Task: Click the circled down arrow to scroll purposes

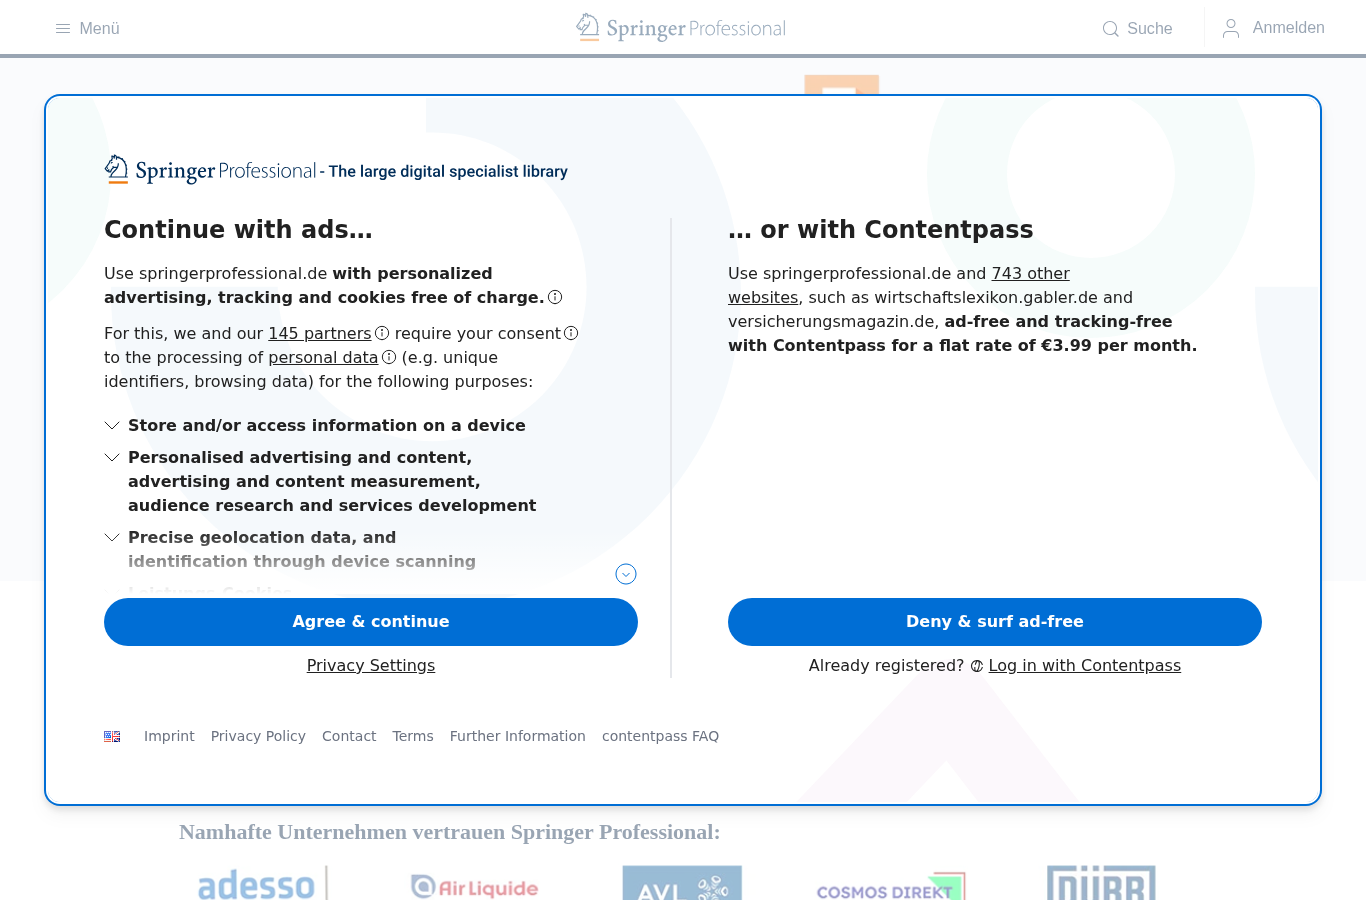Action: click(x=626, y=574)
